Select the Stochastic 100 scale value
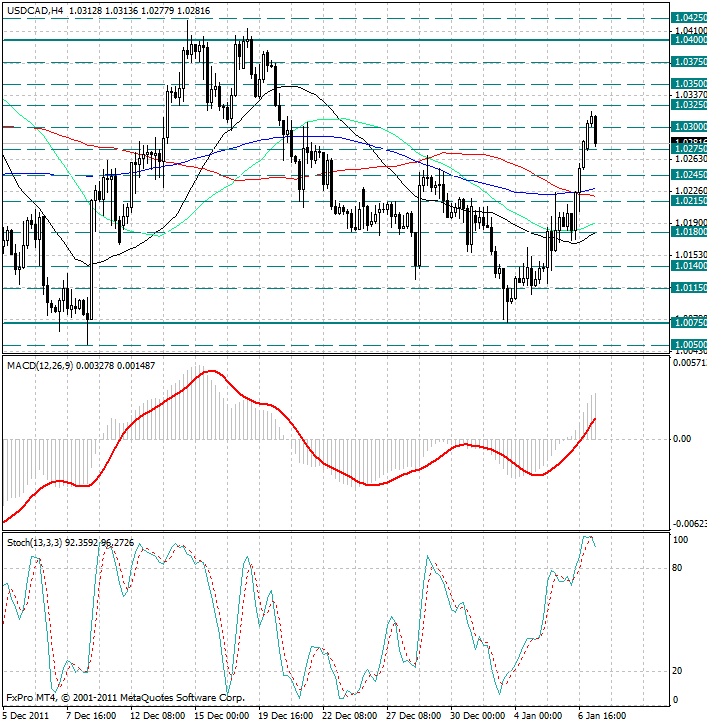The width and height of the screenshot is (707, 723). [680, 539]
